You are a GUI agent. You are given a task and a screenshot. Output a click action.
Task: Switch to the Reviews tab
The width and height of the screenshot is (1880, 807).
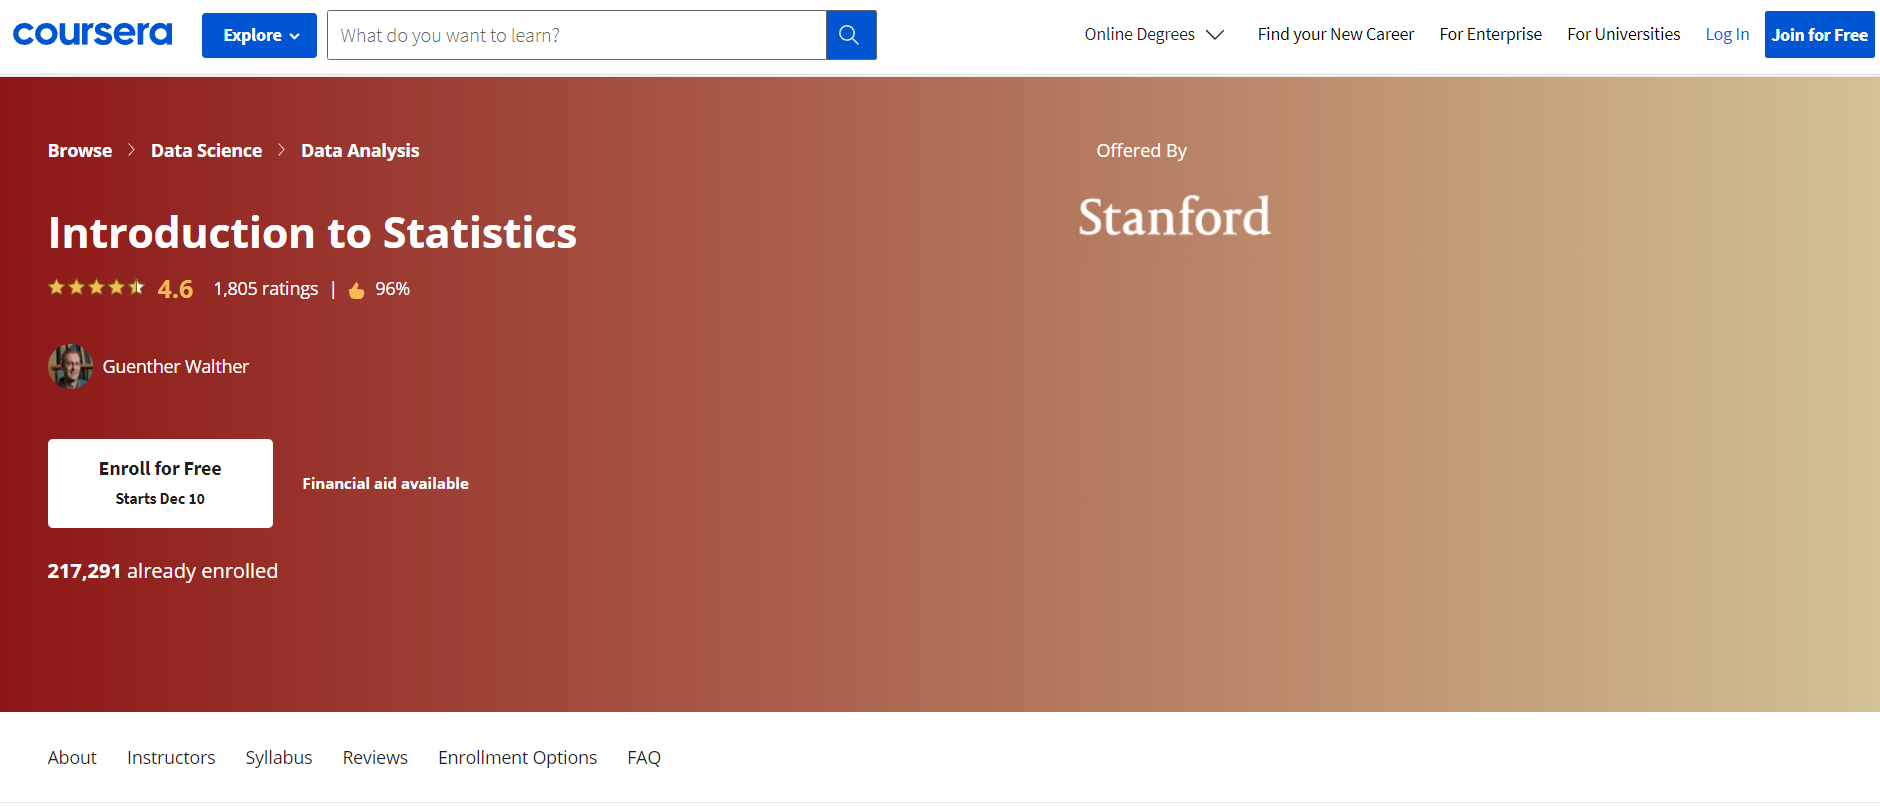tap(375, 757)
